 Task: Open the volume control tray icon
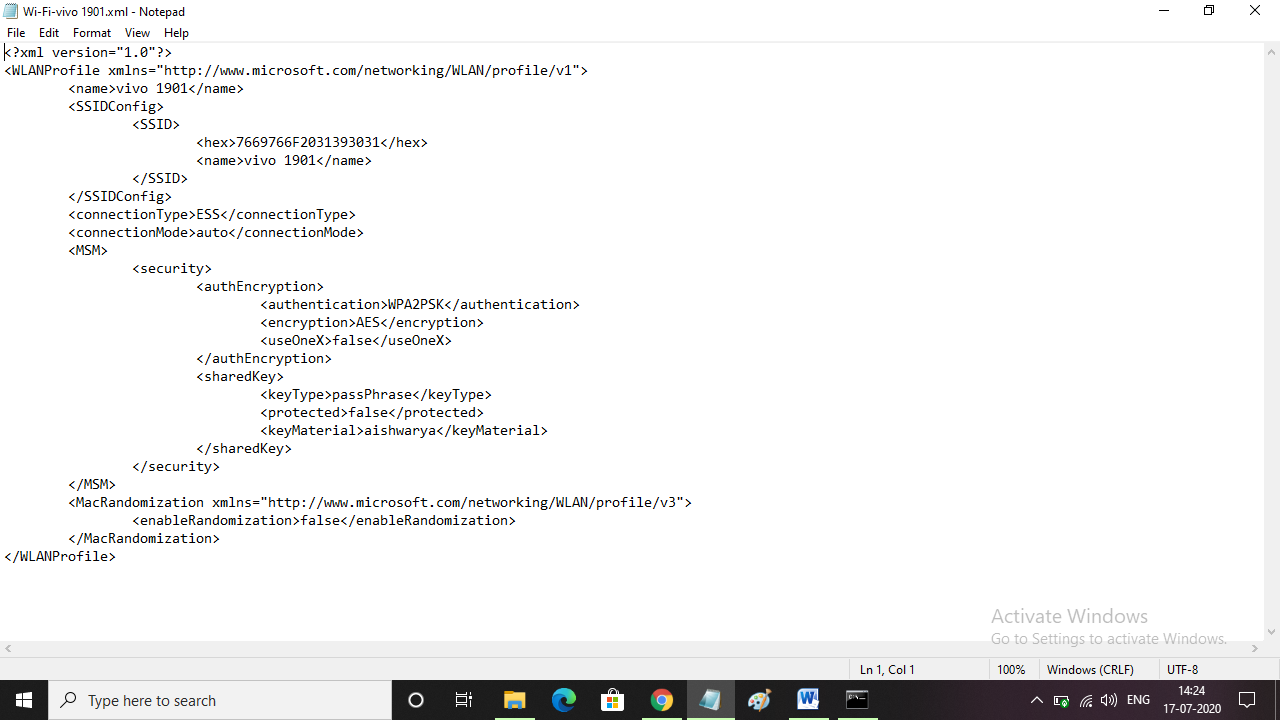[x=1108, y=700]
